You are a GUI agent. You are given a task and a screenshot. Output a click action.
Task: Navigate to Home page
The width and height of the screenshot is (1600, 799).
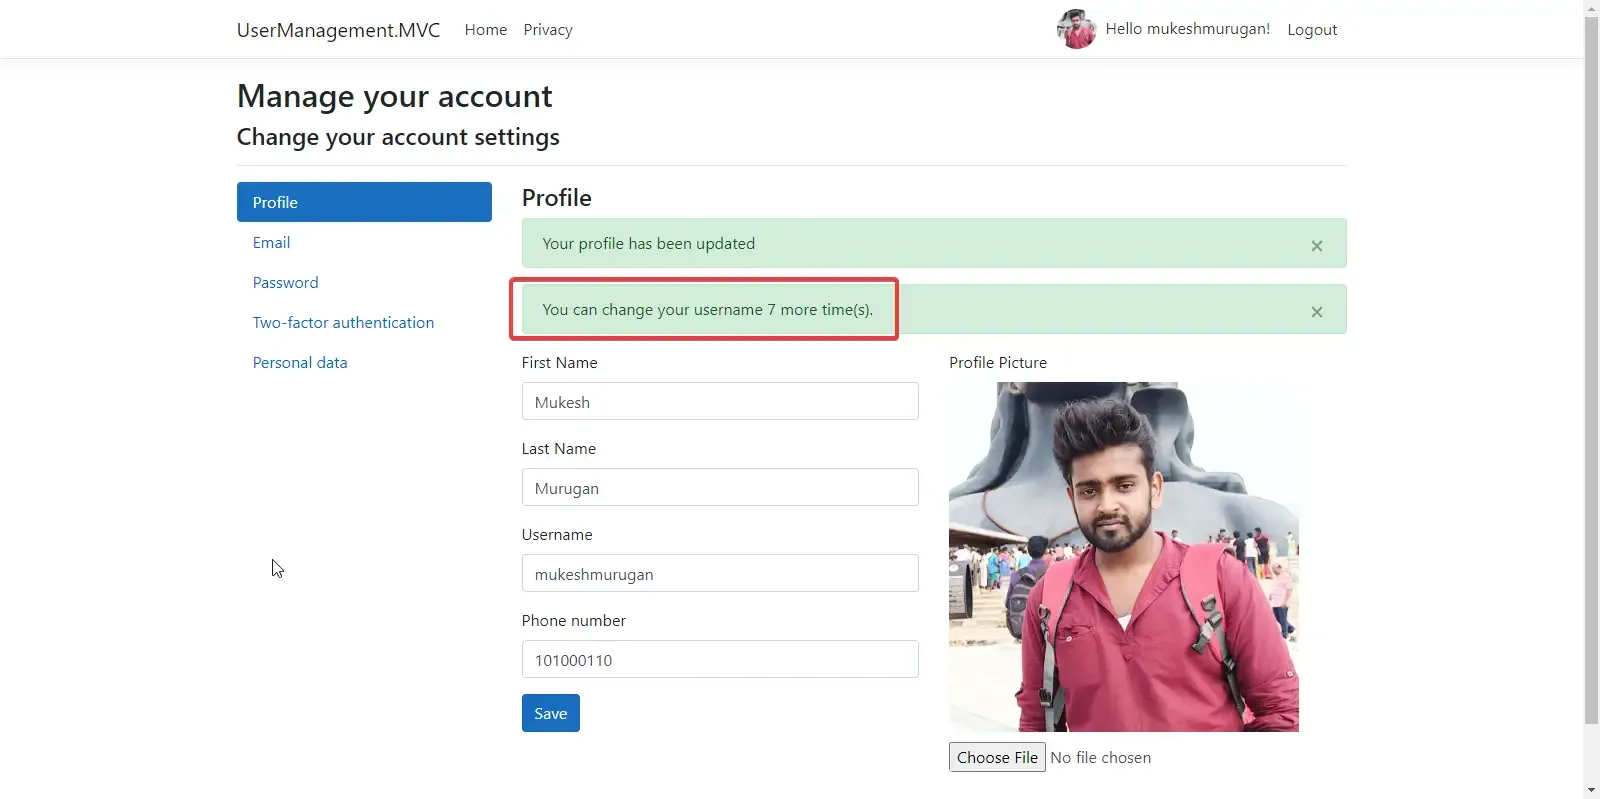click(485, 29)
